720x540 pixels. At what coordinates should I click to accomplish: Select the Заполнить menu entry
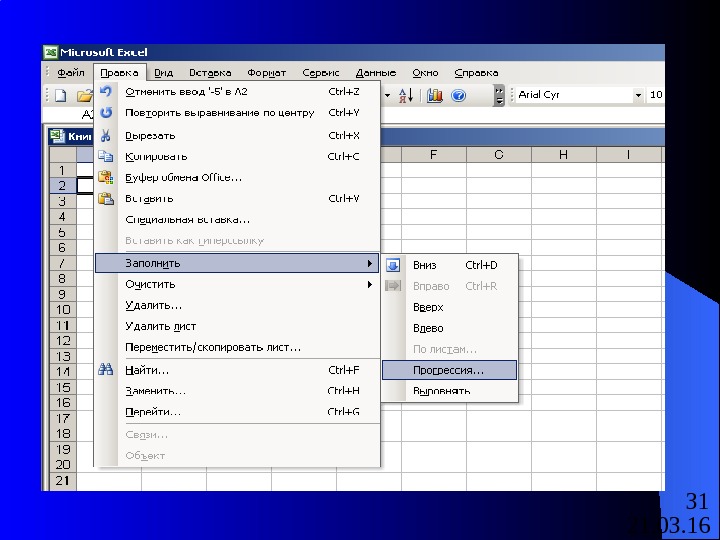coord(237,263)
